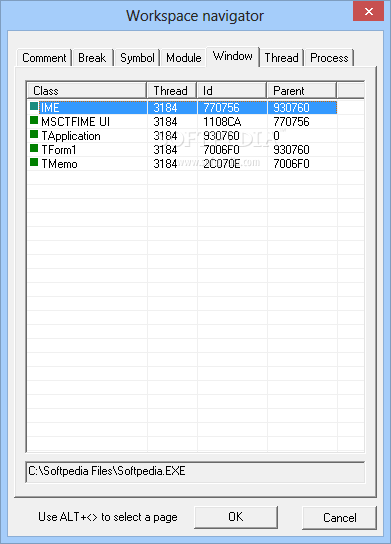391x544 pixels.
Task: Click the Id cell 7006F0 of TForm1
Action: pyautogui.click(x=221, y=150)
